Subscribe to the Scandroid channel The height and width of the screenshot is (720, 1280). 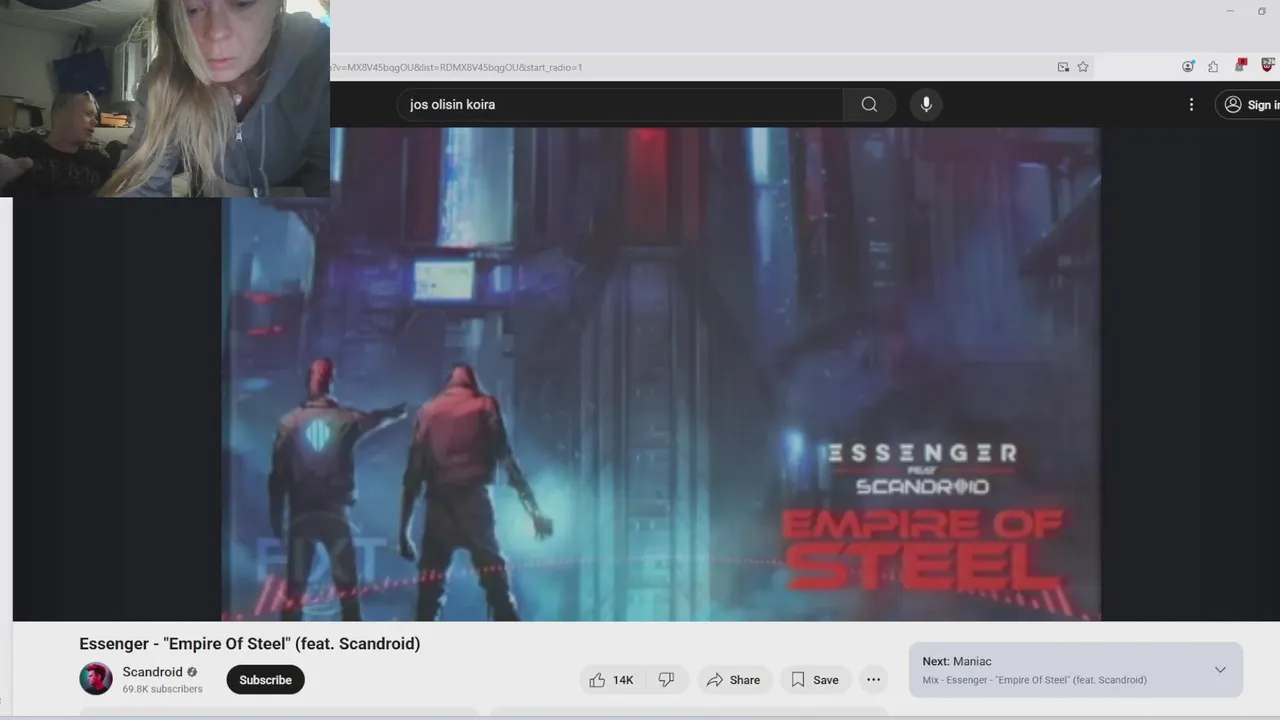[x=265, y=680]
